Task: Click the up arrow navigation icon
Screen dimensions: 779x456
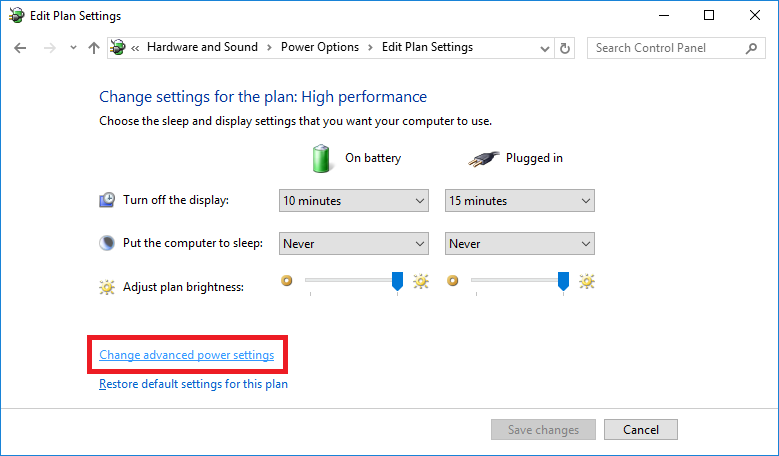Action: pos(93,48)
